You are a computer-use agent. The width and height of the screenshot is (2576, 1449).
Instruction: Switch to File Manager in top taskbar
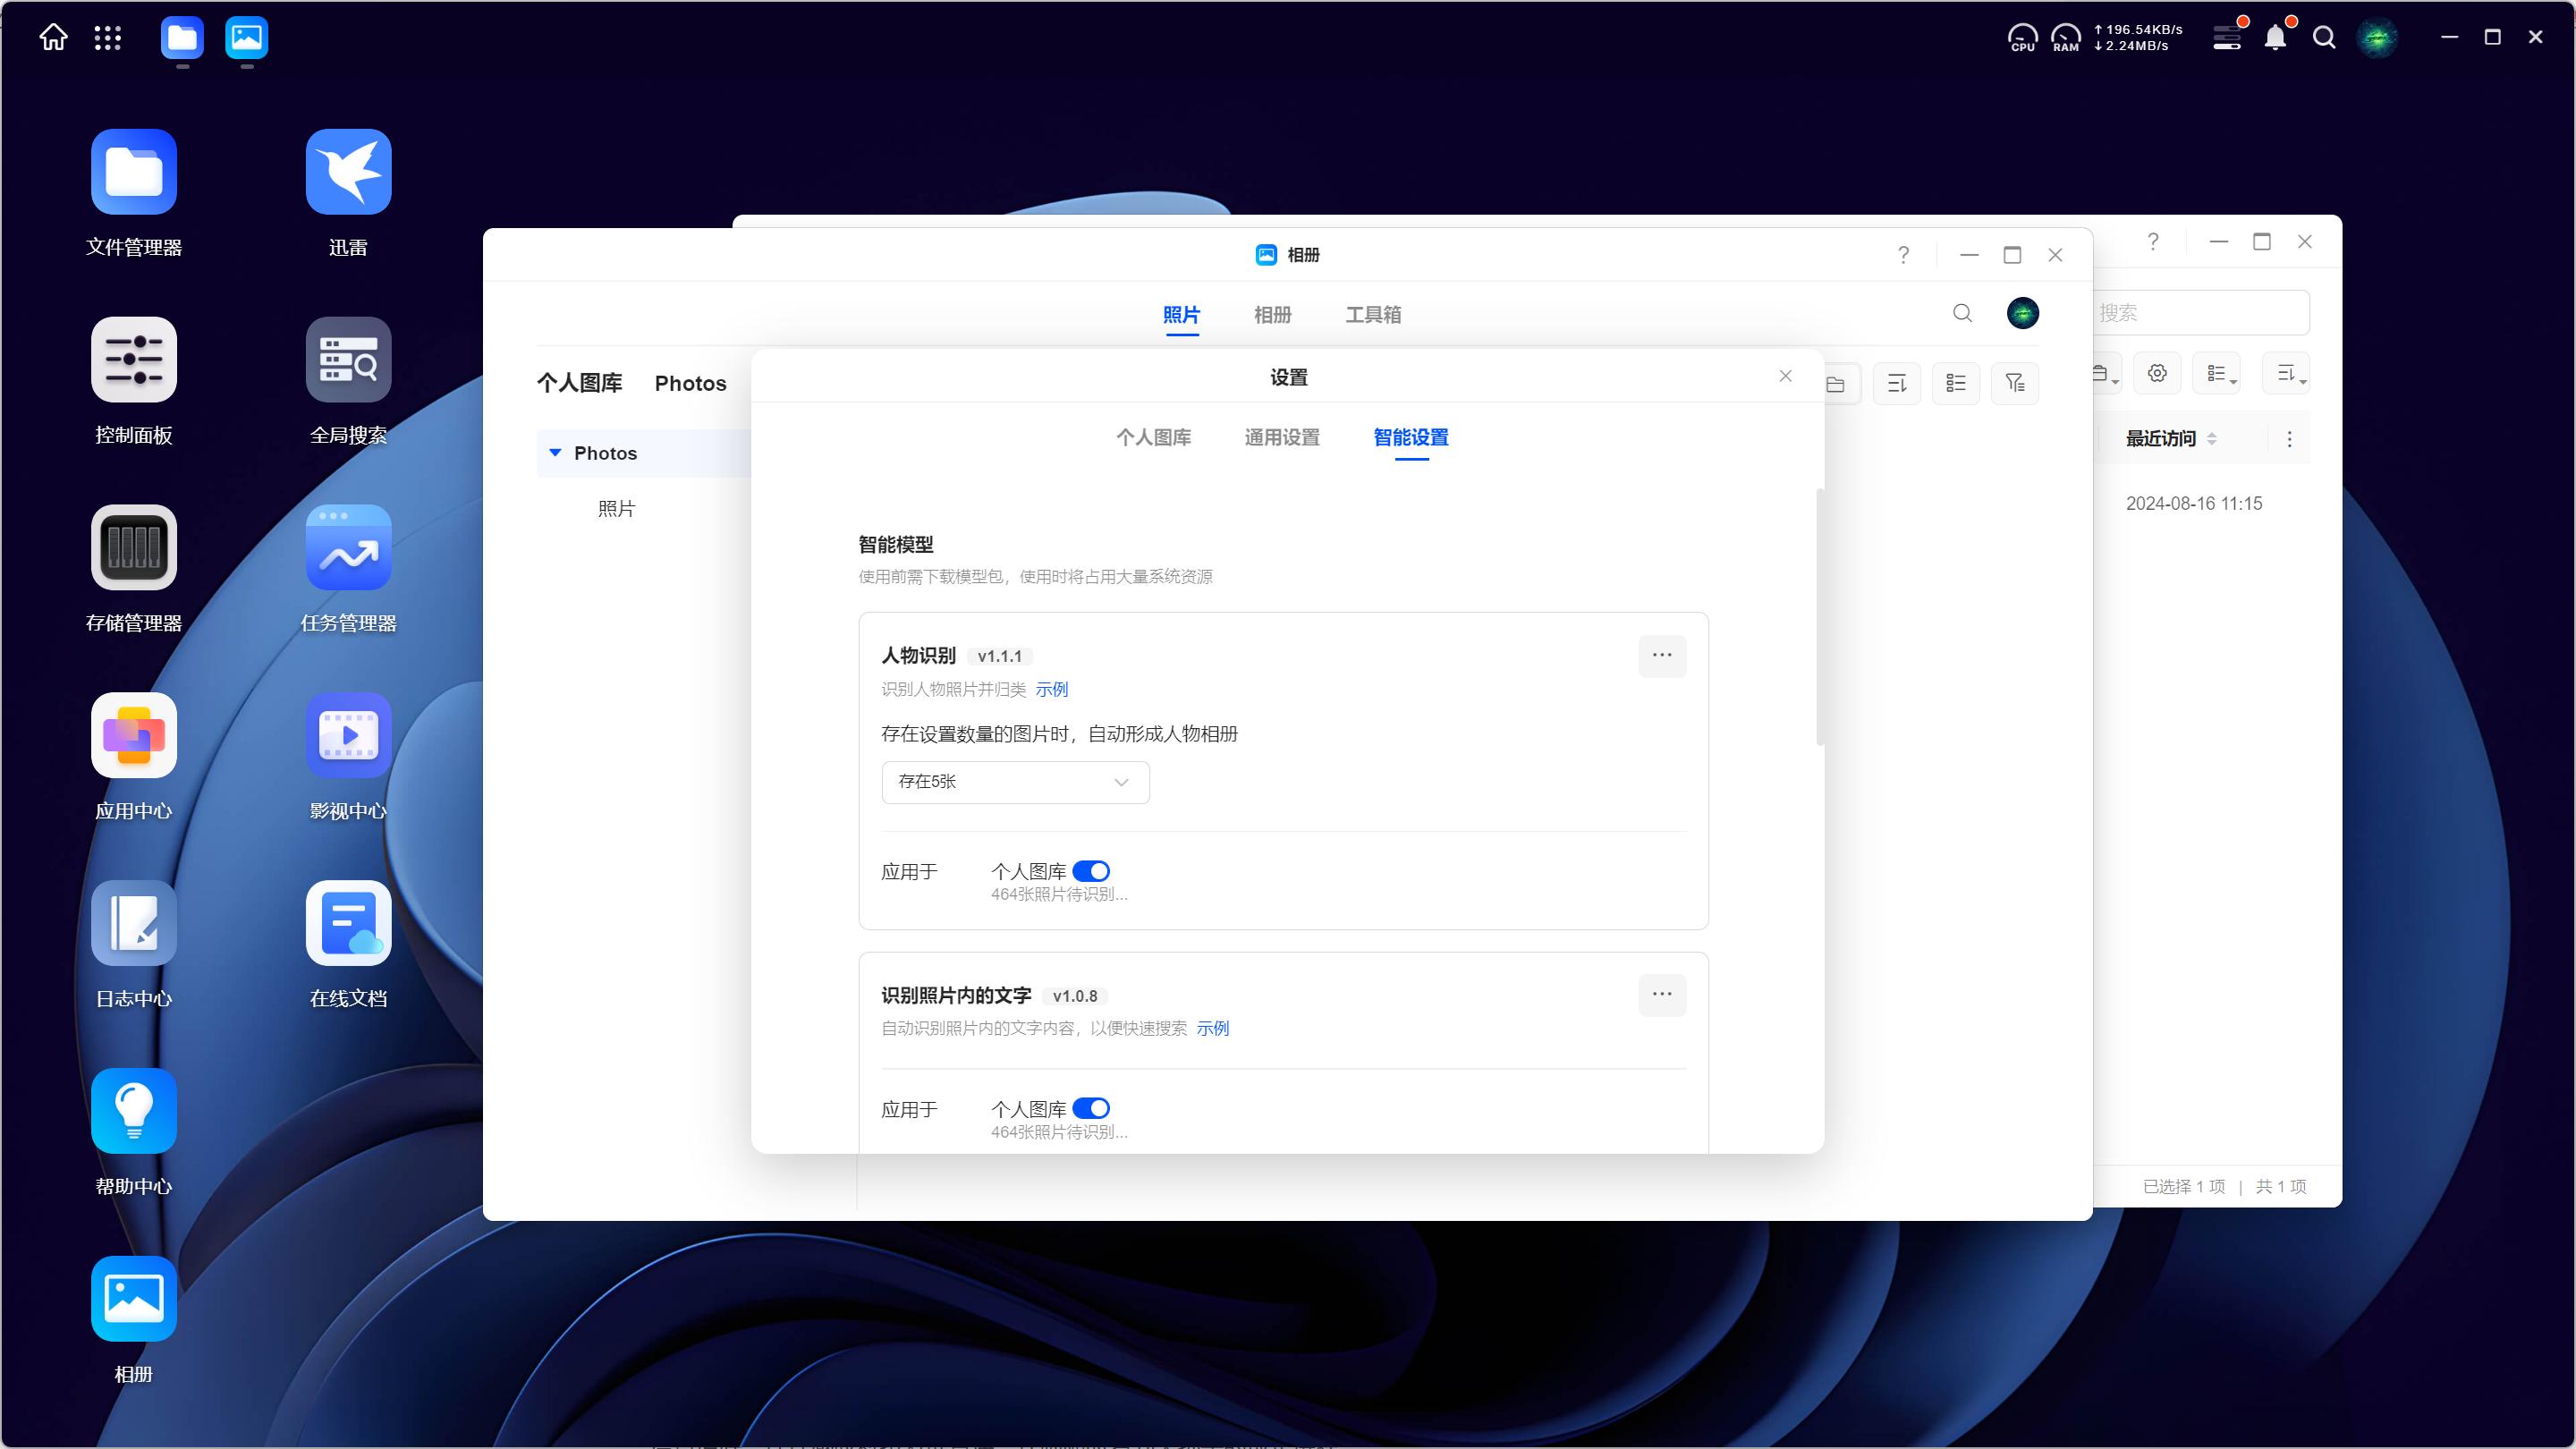click(182, 38)
